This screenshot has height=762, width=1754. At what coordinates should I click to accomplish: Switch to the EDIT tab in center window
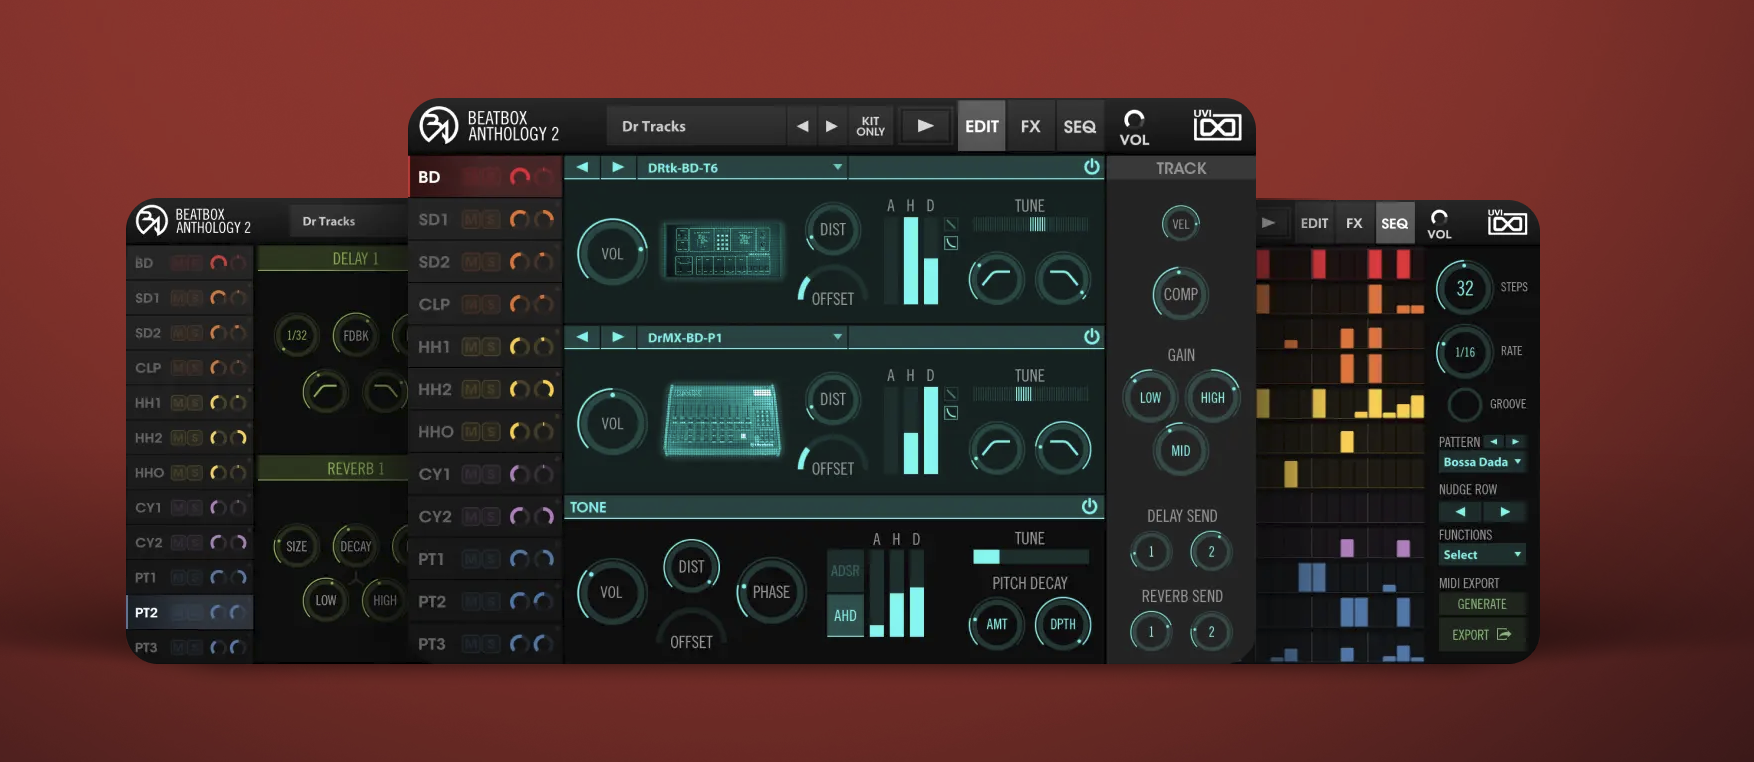pyautogui.click(x=981, y=126)
